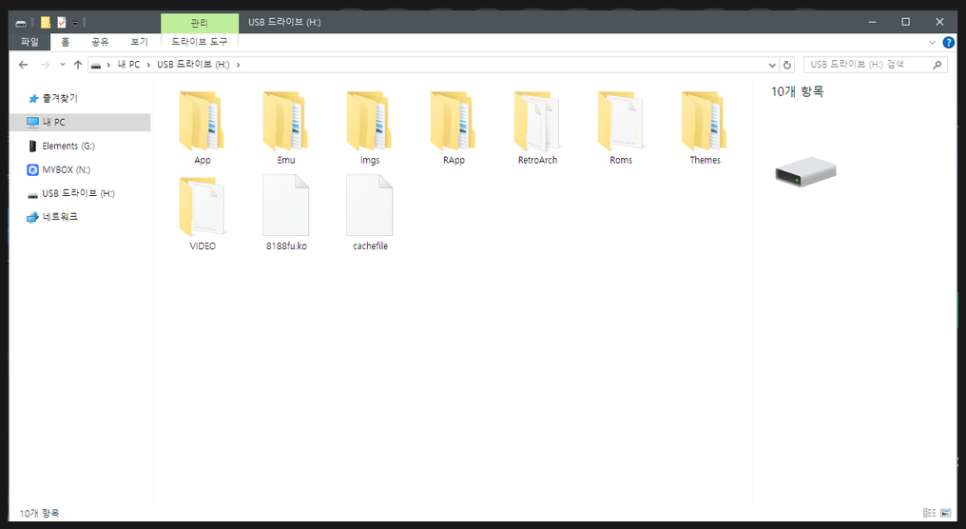966x529 pixels.
Task: Open Explorer help question mark
Action: [949, 42]
